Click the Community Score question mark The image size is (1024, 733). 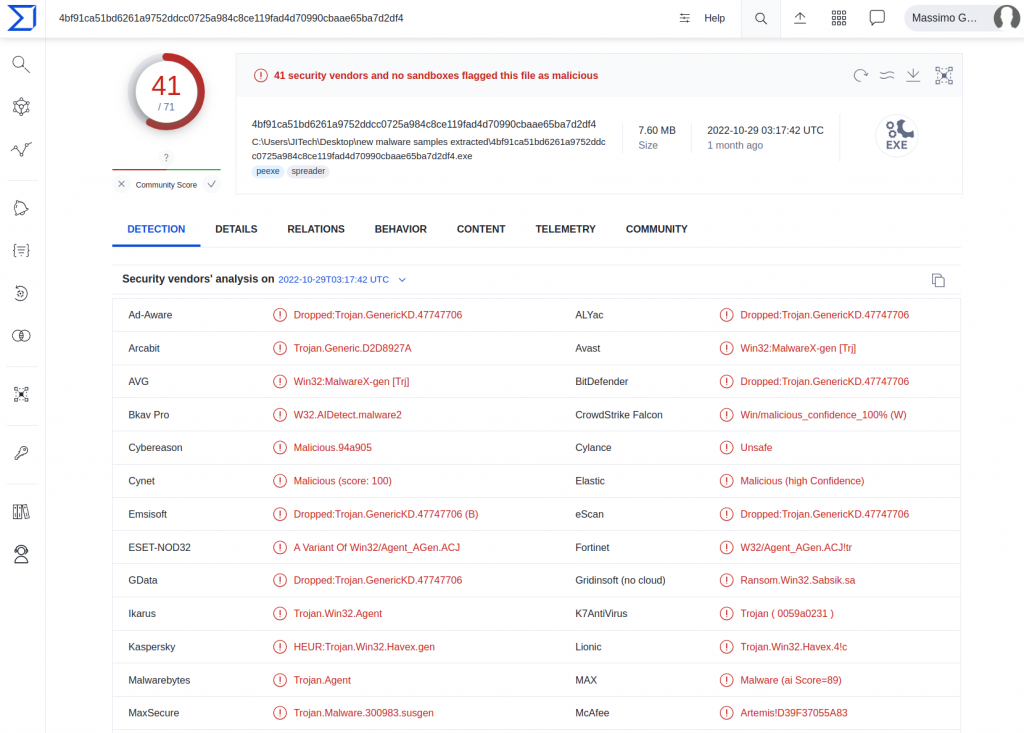(x=167, y=157)
